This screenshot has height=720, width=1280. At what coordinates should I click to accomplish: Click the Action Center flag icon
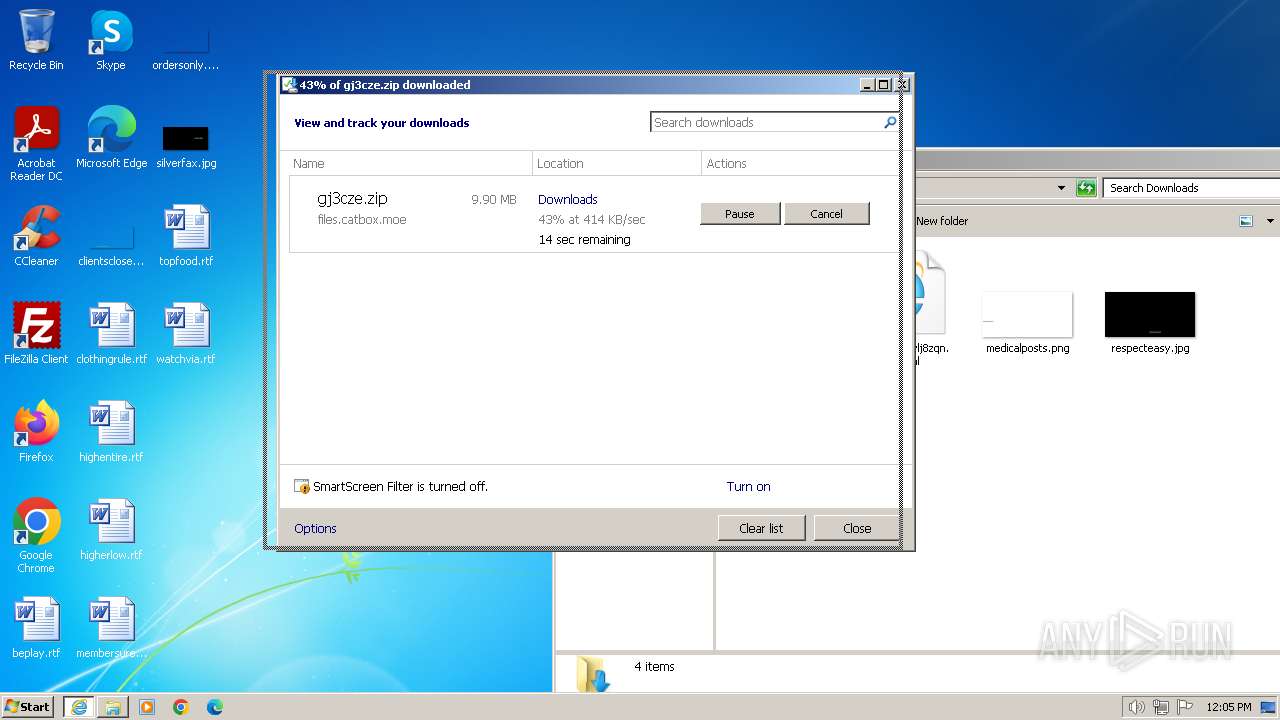(1185, 707)
